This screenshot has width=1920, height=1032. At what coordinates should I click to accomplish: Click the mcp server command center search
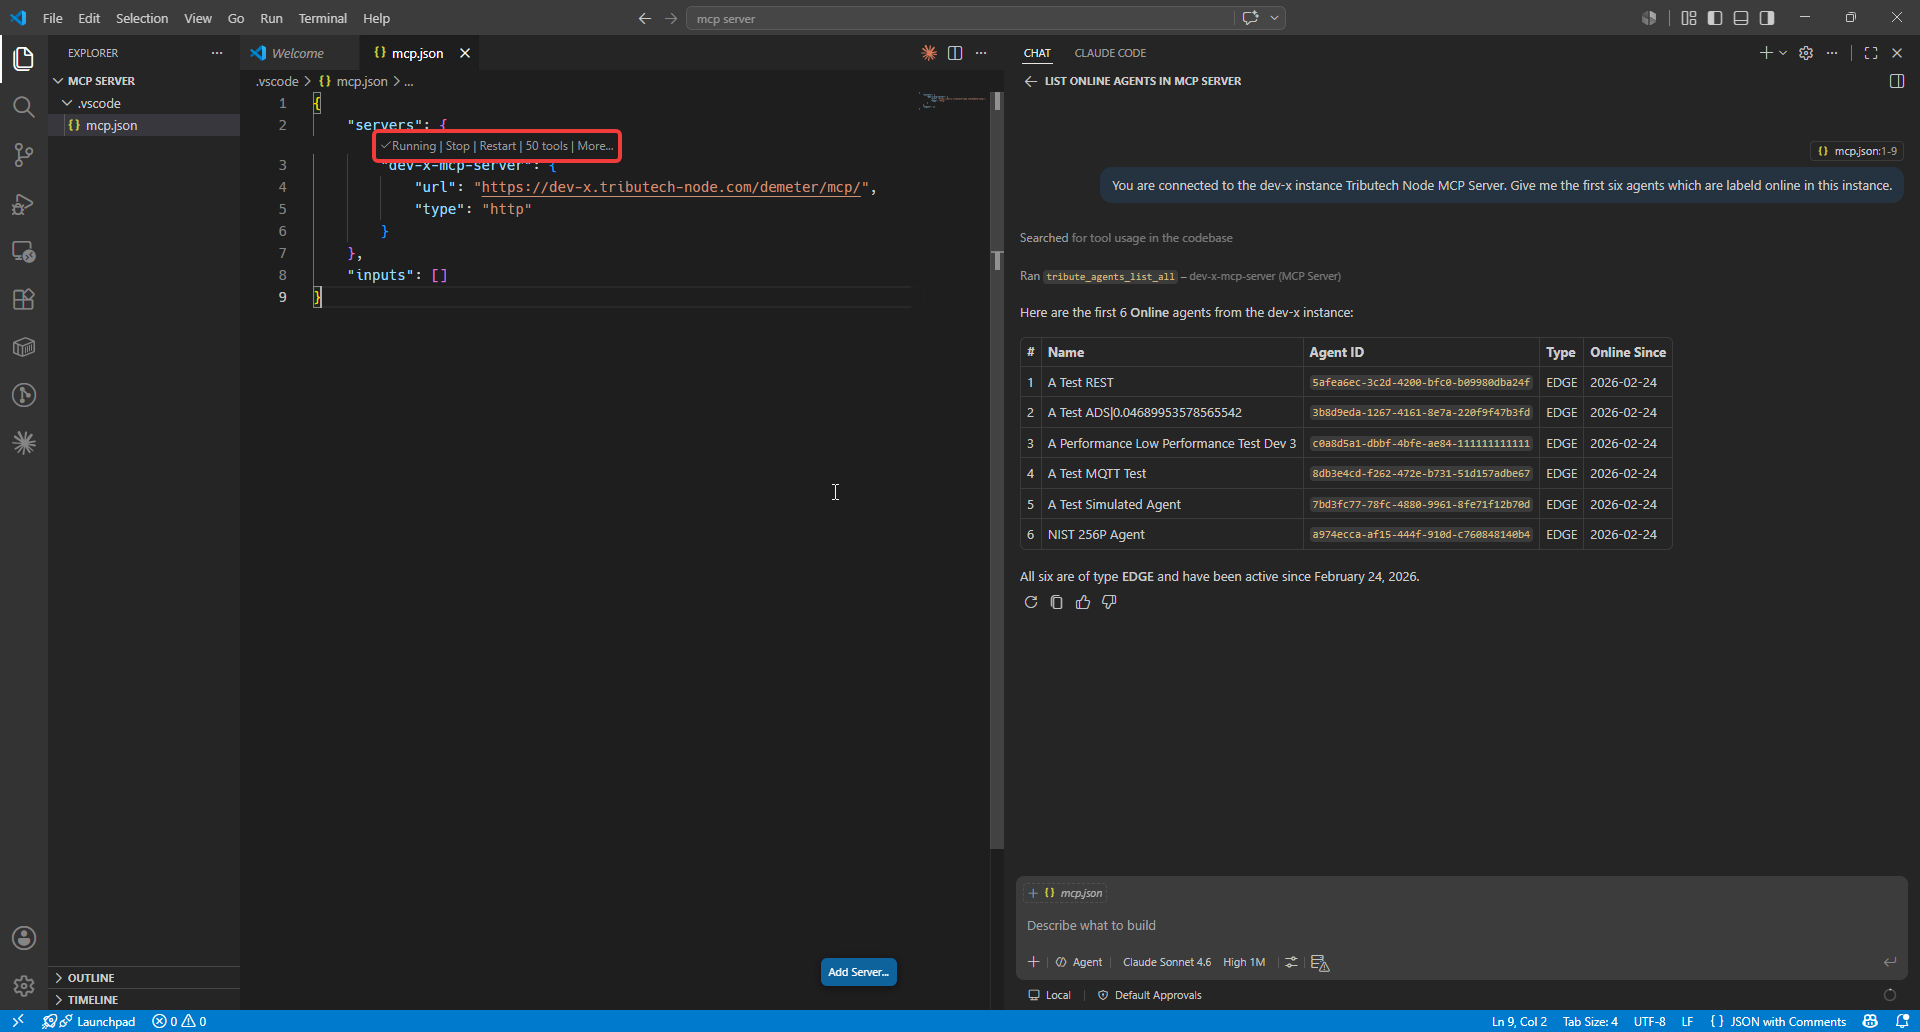coord(959,18)
